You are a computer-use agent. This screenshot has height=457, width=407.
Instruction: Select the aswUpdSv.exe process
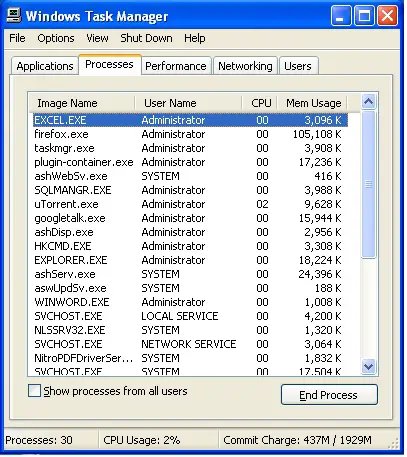coord(190,288)
